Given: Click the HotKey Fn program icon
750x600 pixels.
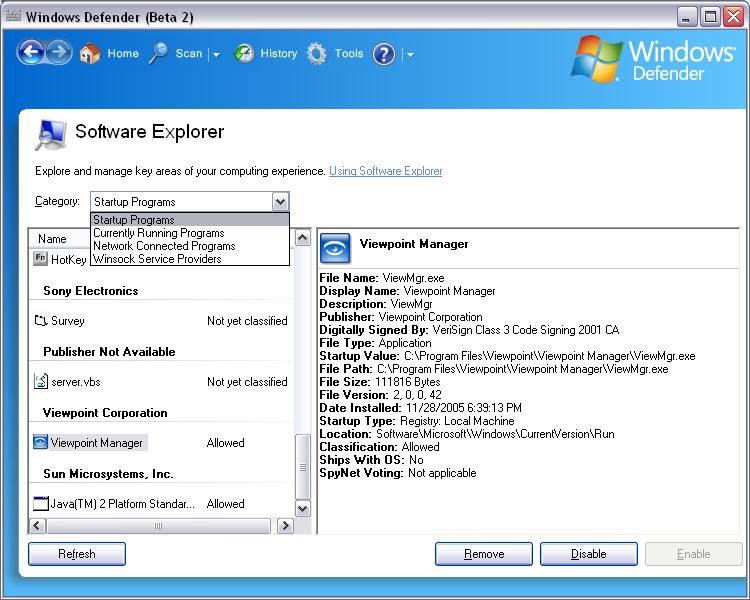Looking at the screenshot, I should [x=40, y=258].
